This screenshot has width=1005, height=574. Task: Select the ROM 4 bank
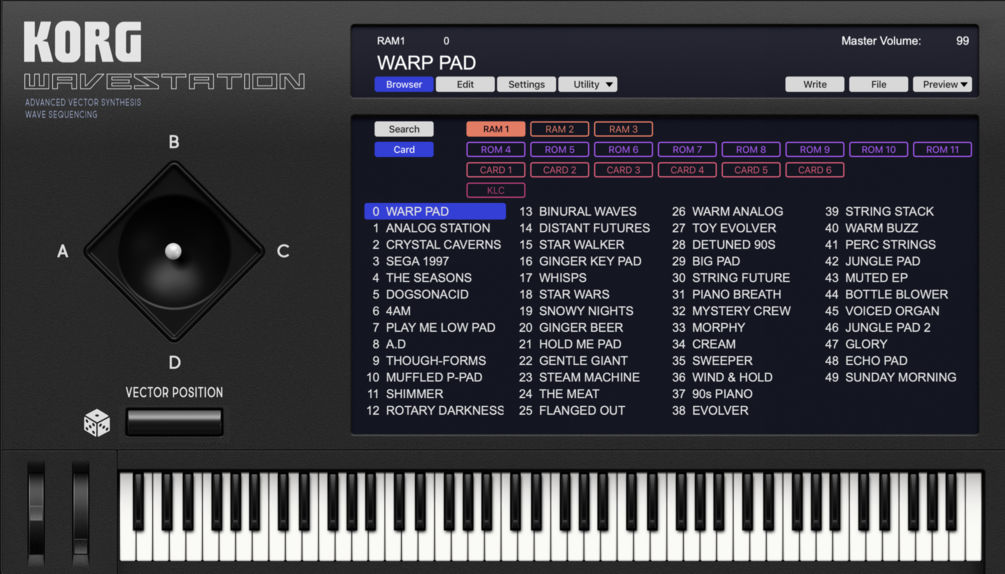pyautogui.click(x=496, y=149)
